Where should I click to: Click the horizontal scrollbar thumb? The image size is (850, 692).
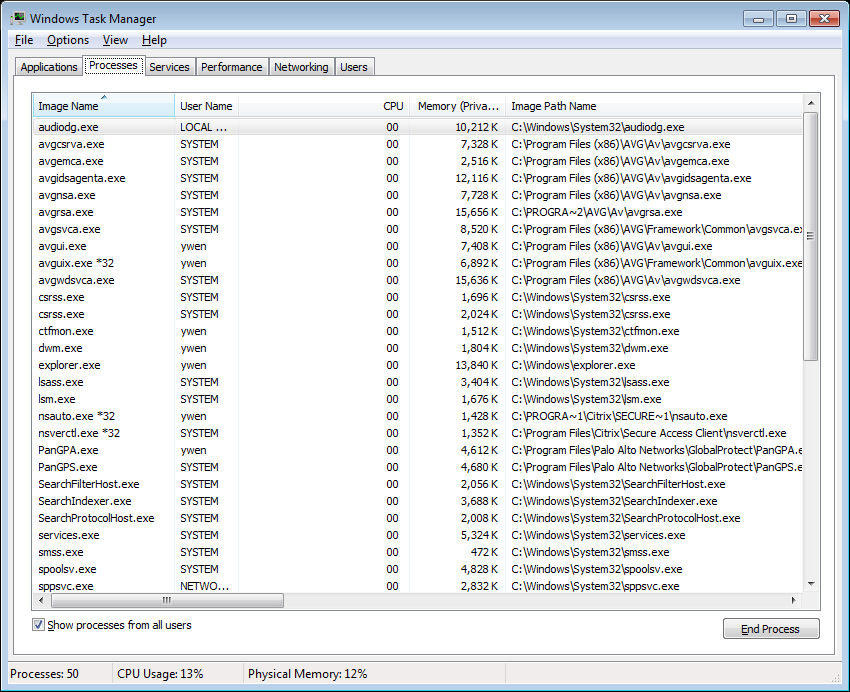pos(167,600)
